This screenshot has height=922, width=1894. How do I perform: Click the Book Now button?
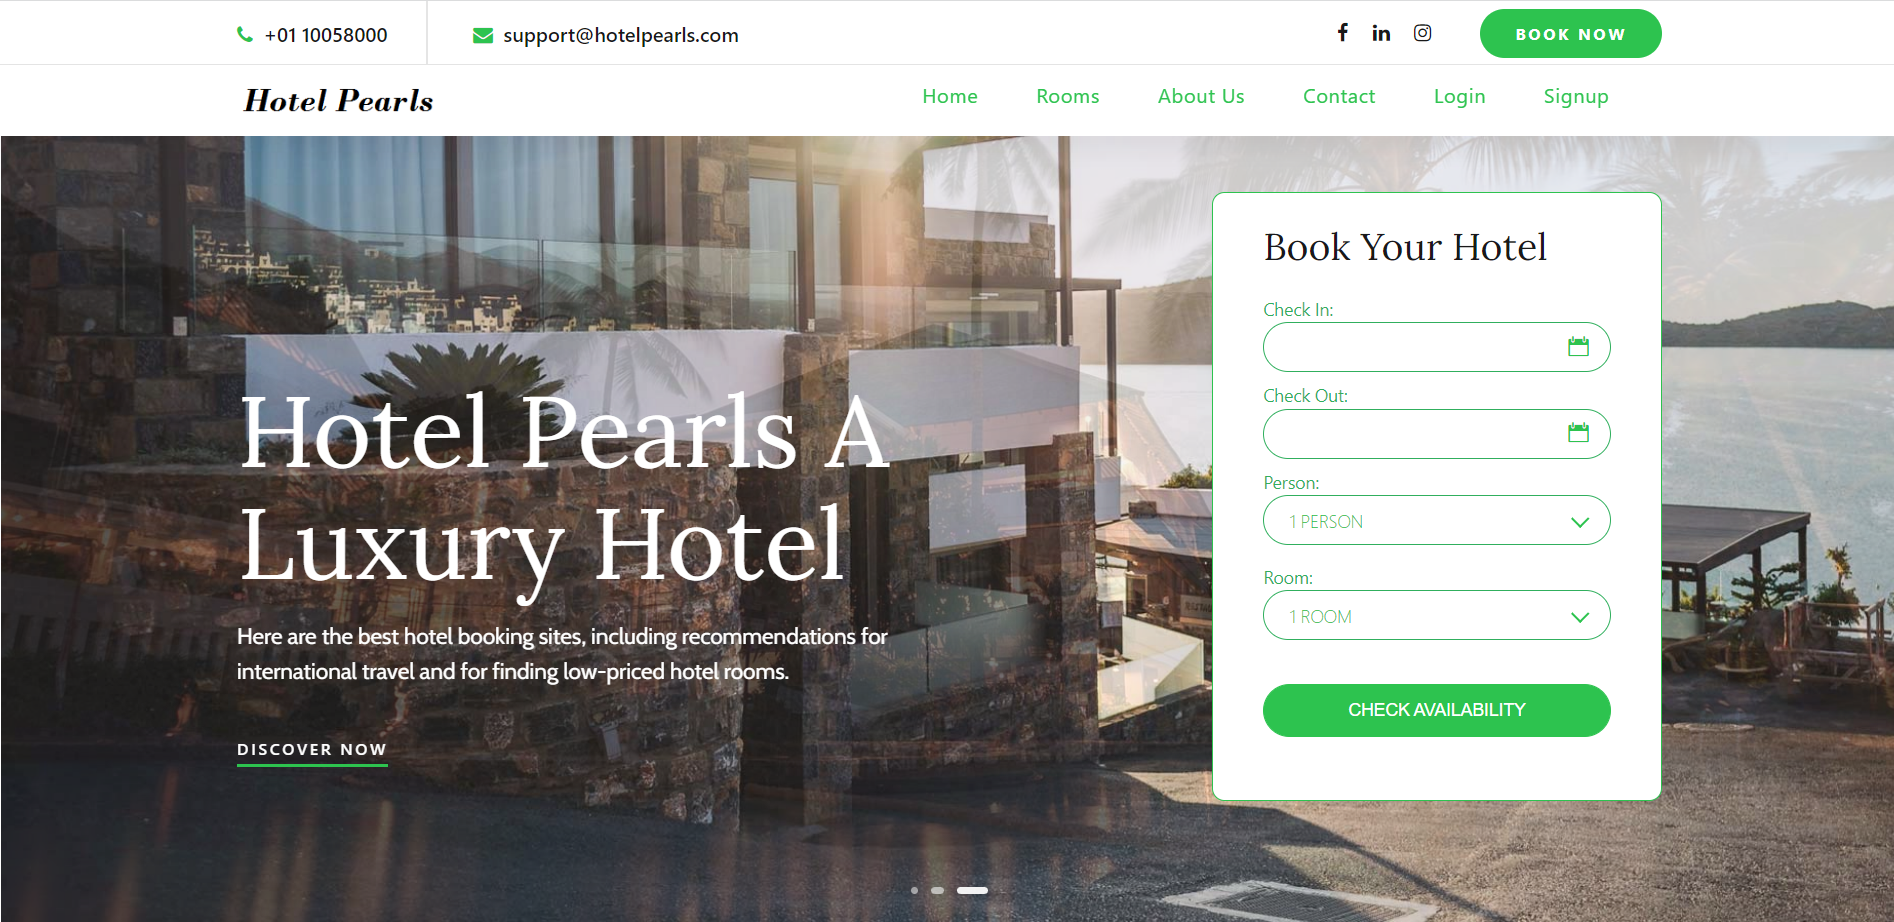tap(1570, 34)
